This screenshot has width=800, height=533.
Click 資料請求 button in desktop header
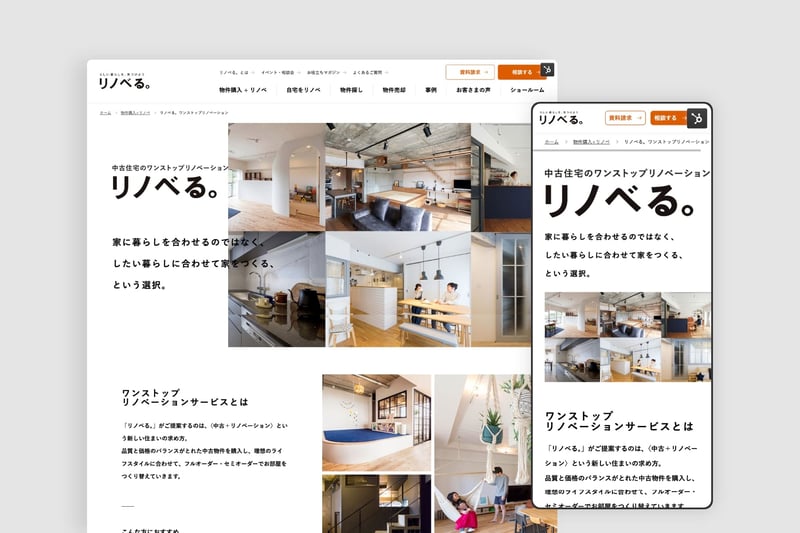tap(470, 72)
